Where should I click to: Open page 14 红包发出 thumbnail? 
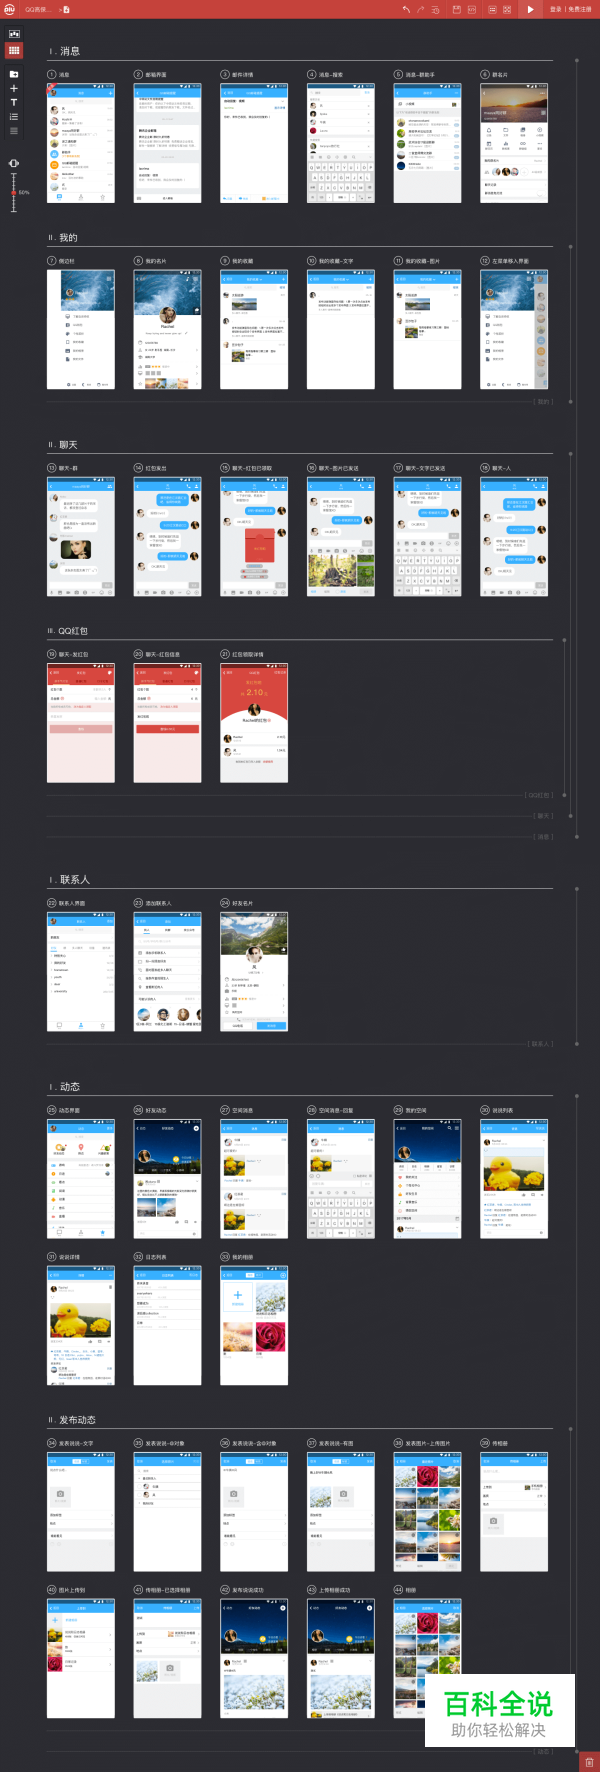coord(168,536)
